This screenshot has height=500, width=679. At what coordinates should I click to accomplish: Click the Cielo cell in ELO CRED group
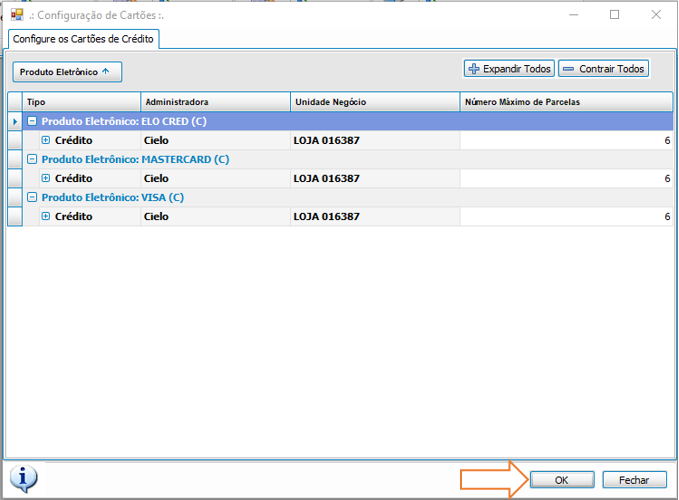pyautogui.click(x=215, y=140)
